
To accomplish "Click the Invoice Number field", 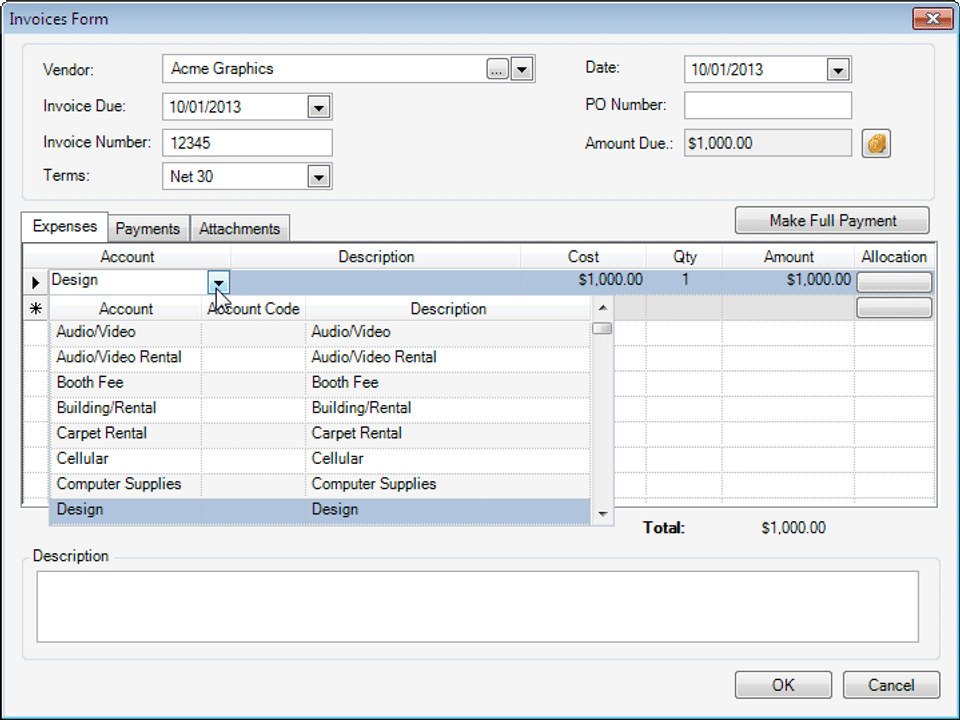I will click(247, 143).
